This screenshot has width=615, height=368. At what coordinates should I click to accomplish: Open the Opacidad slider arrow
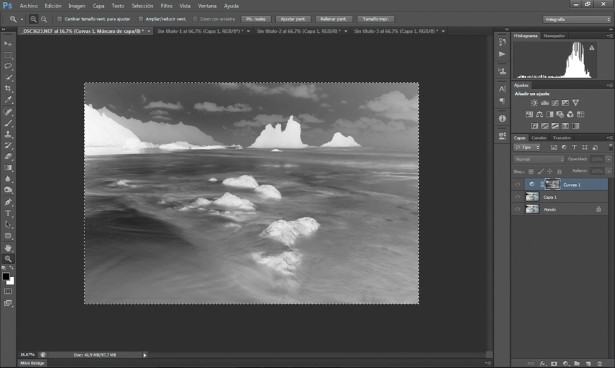[x=608, y=159]
